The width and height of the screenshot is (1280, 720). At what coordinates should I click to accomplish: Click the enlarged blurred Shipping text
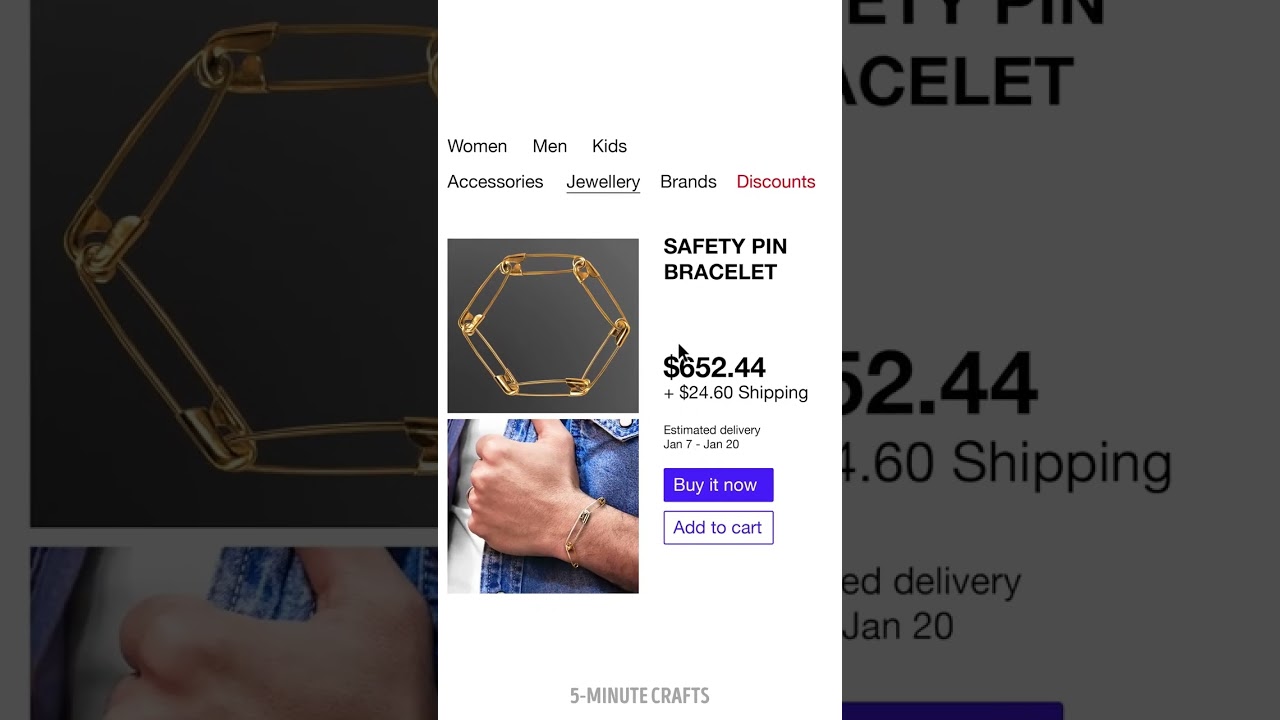click(1008, 464)
